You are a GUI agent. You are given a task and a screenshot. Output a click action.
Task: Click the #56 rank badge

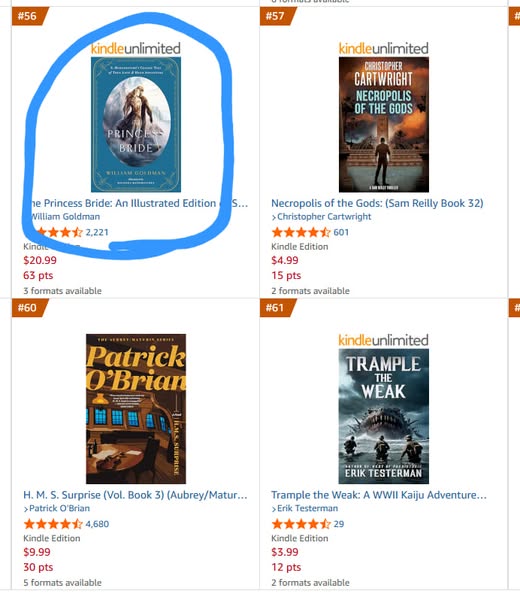30,16
